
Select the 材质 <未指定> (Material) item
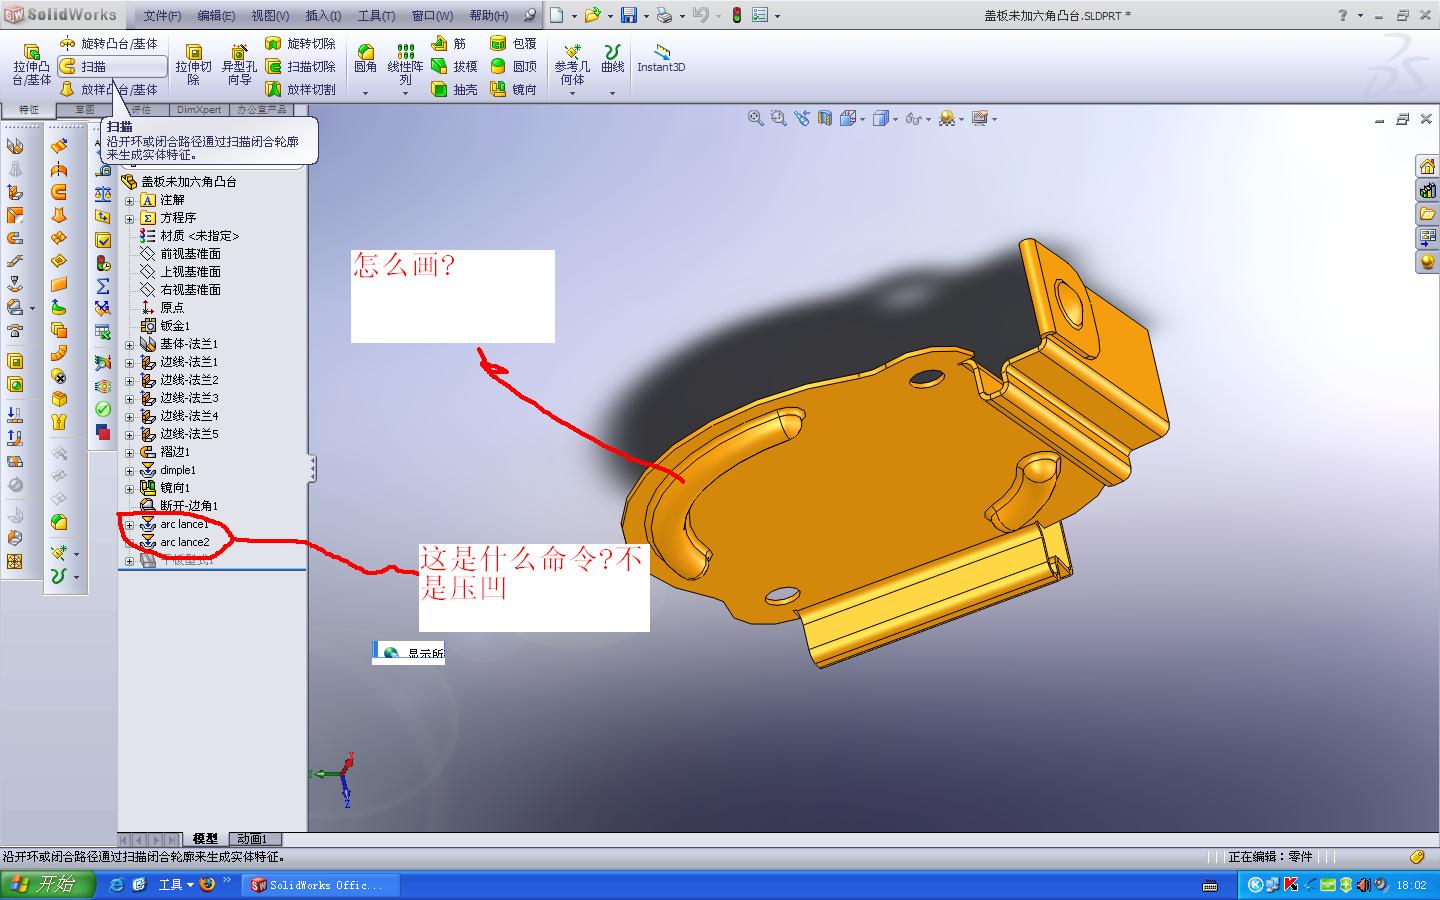click(x=190, y=236)
